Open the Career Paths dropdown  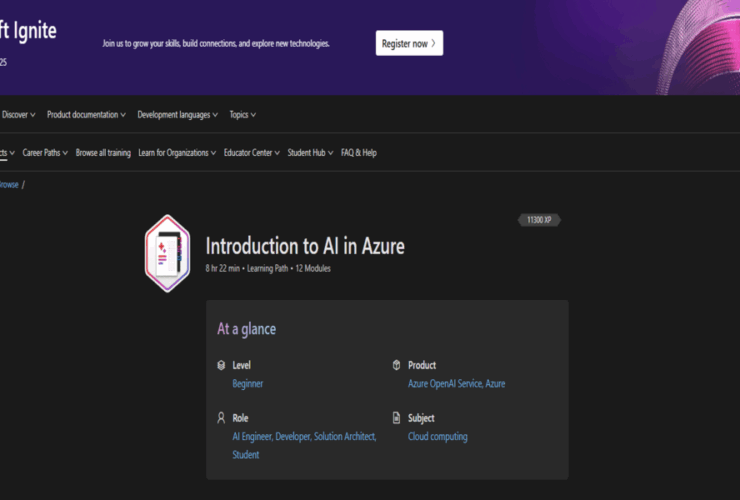point(45,153)
